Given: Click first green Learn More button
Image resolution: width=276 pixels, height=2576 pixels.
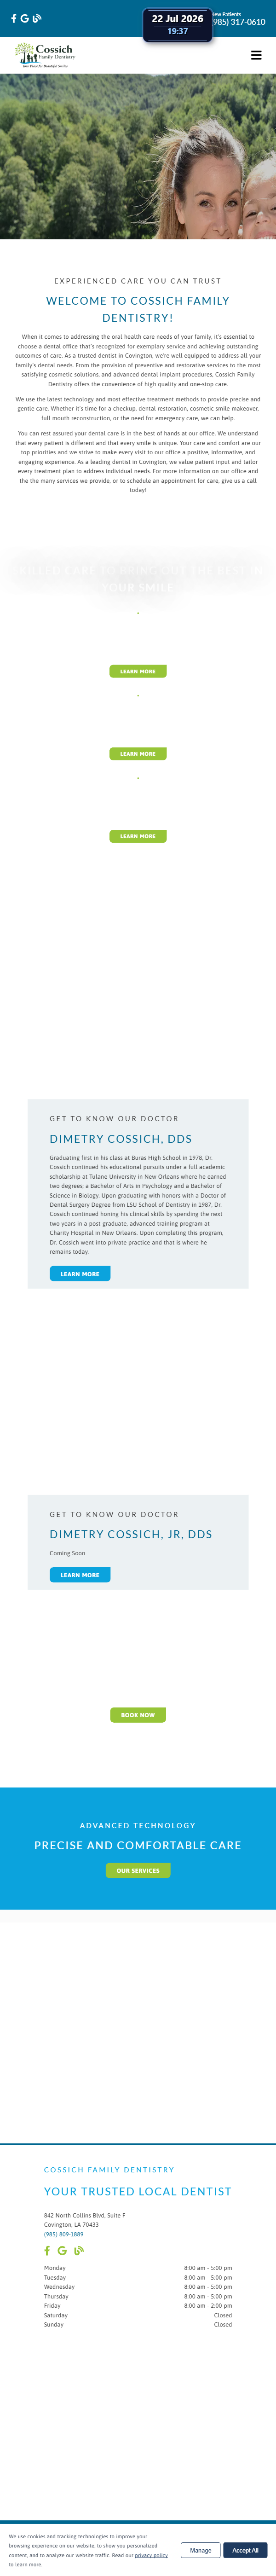Looking at the screenshot, I should [x=138, y=671].
